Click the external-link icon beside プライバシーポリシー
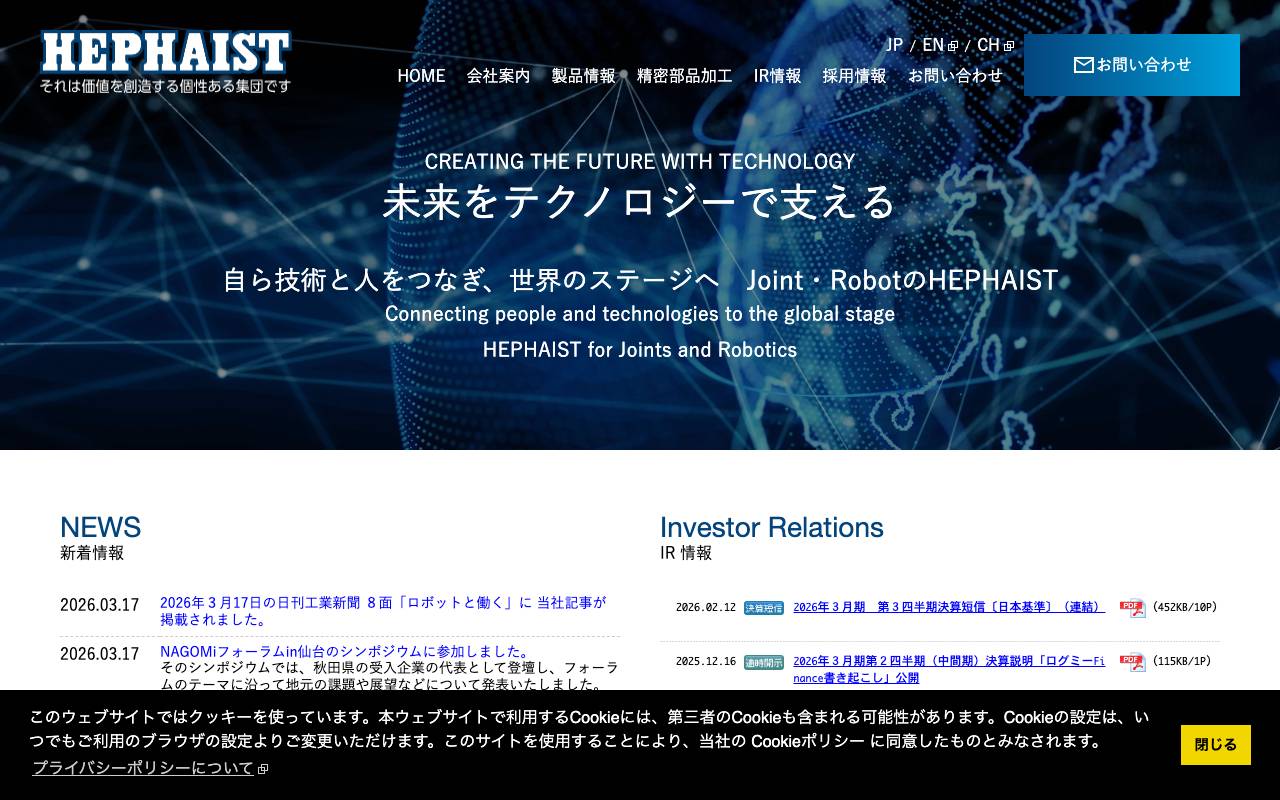Screen dimensions: 1280x800 point(261,768)
